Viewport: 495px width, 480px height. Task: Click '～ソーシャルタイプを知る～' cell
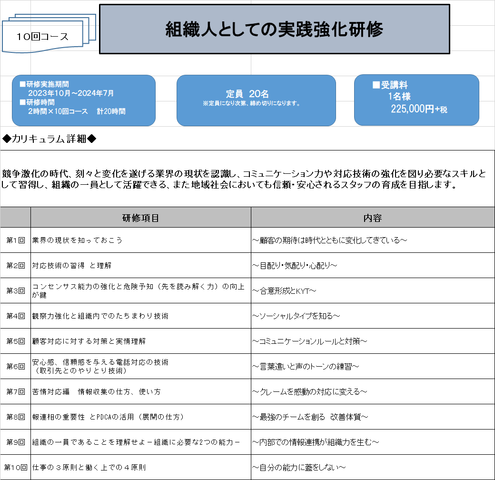point(373,316)
